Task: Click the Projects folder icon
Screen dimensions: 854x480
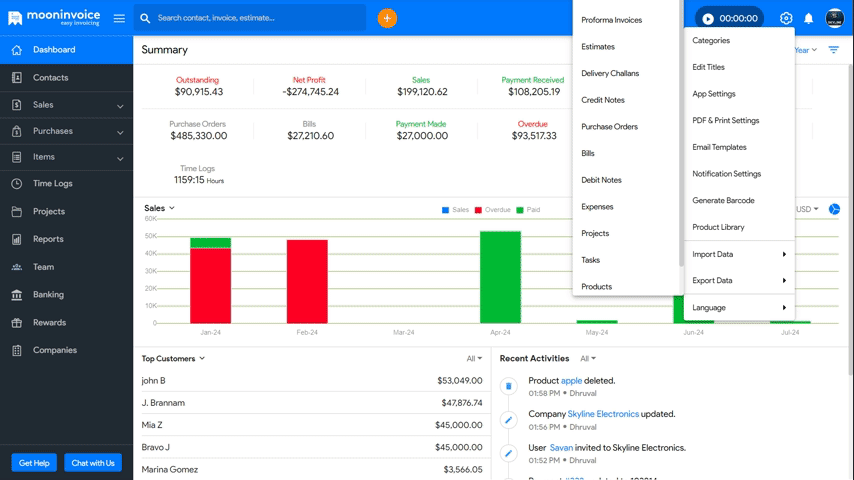Action: [17, 211]
